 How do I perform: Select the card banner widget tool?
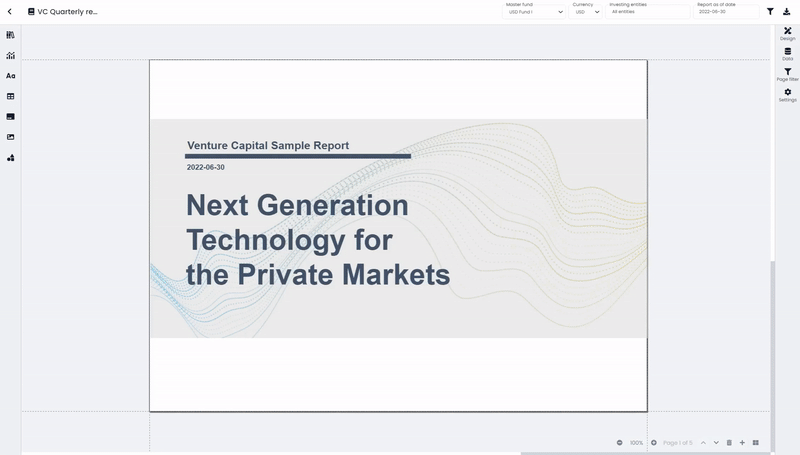[10, 116]
